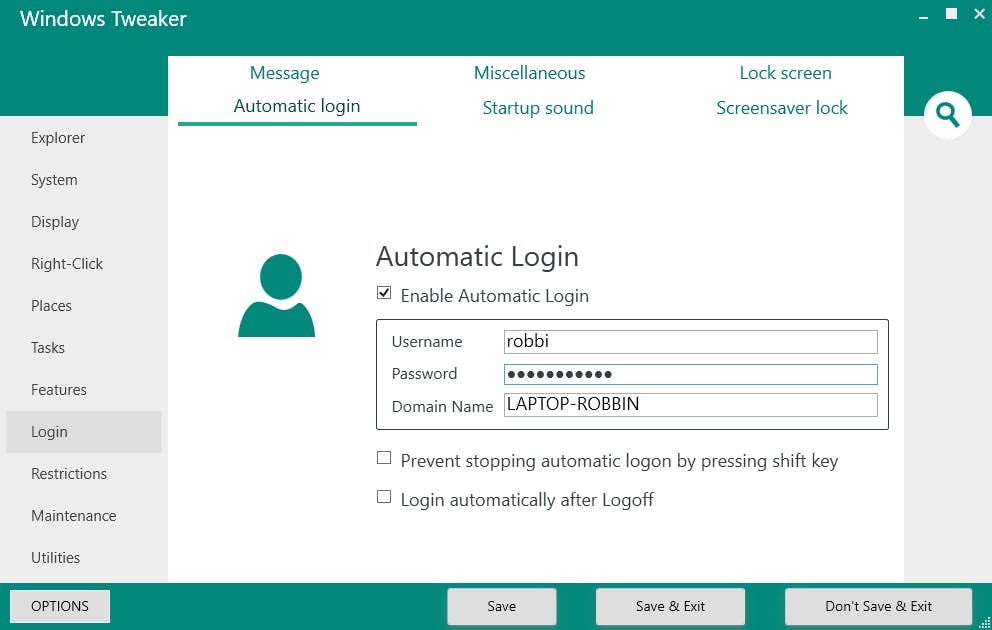This screenshot has width=992, height=630.
Task: Open the Right-Click category
Action: [84, 264]
